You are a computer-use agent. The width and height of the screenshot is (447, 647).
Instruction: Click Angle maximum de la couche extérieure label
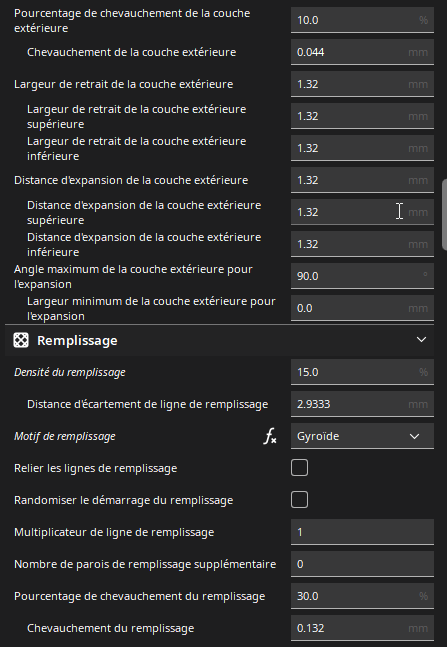click(133, 276)
